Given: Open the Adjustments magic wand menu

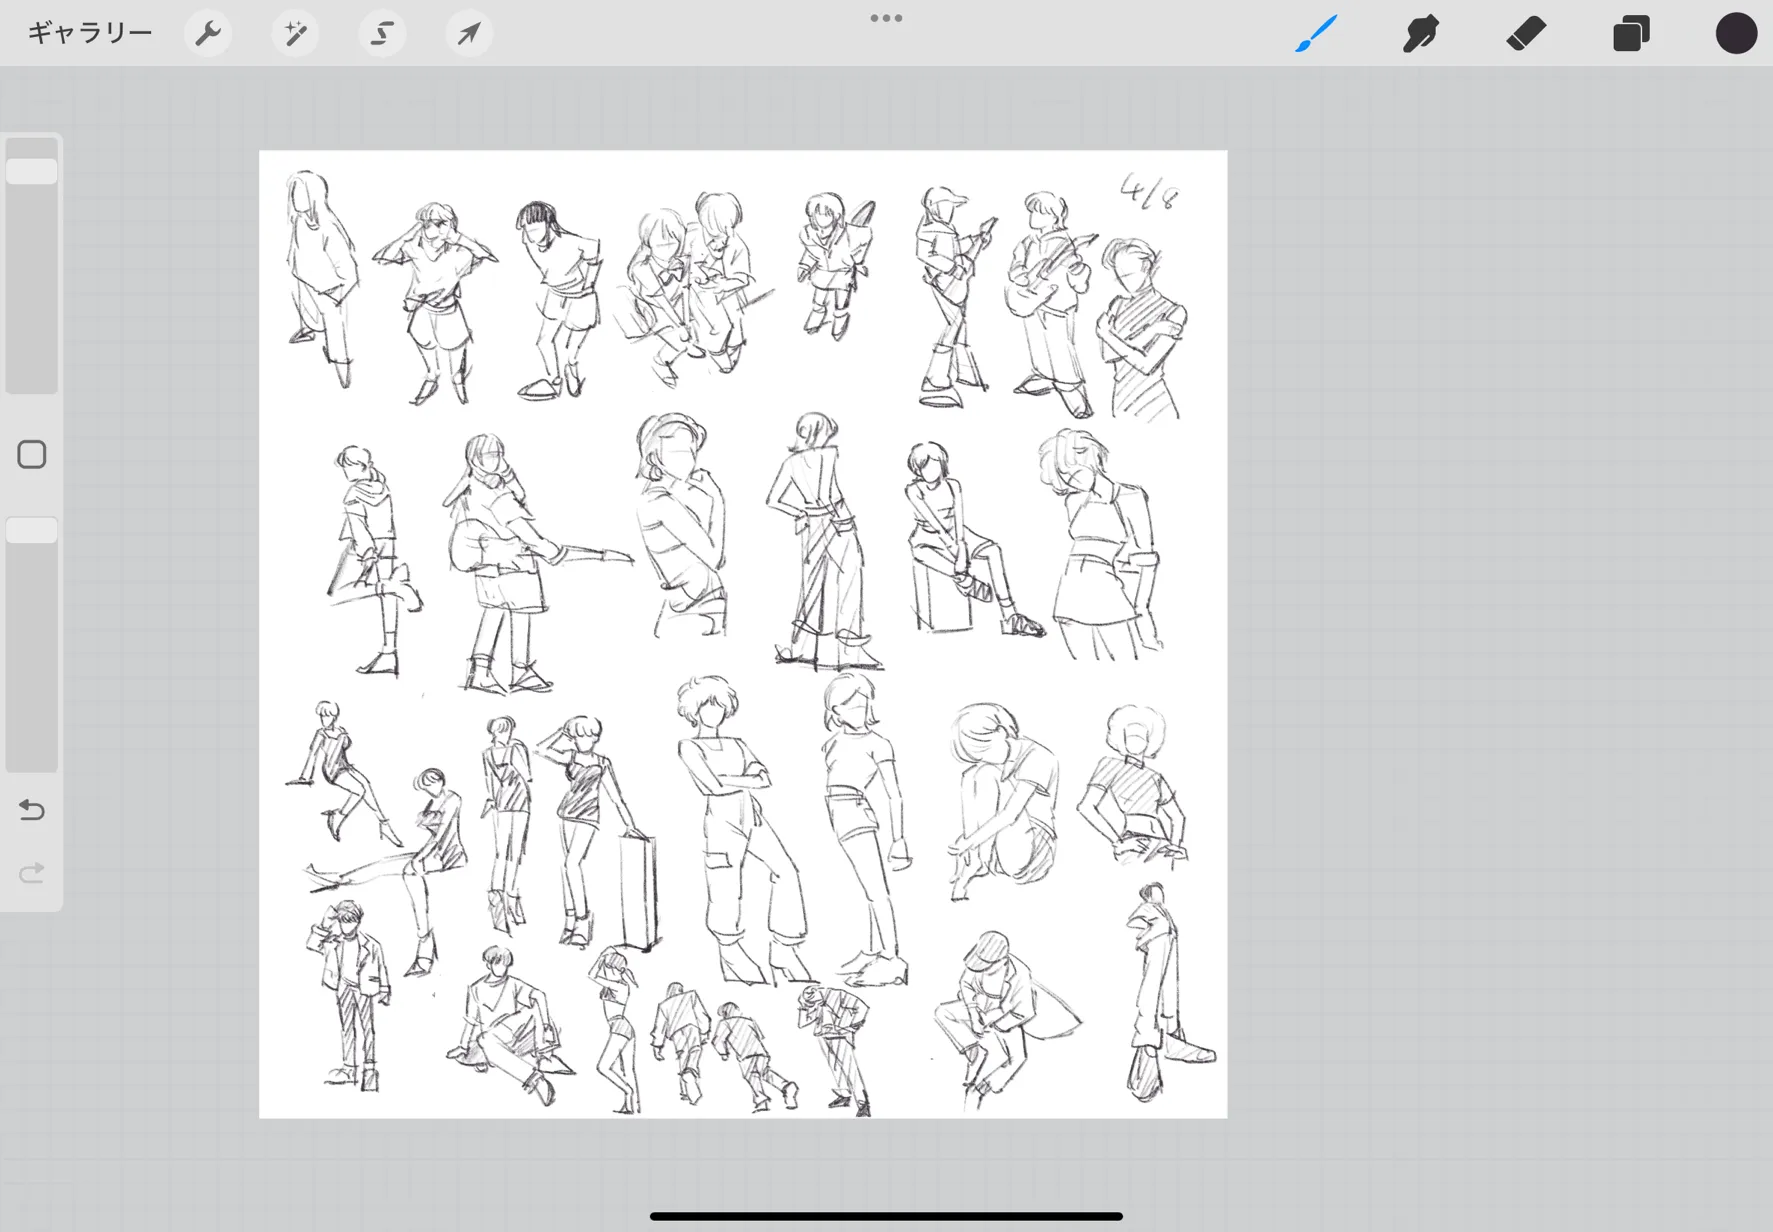Looking at the screenshot, I should pyautogui.click(x=295, y=33).
